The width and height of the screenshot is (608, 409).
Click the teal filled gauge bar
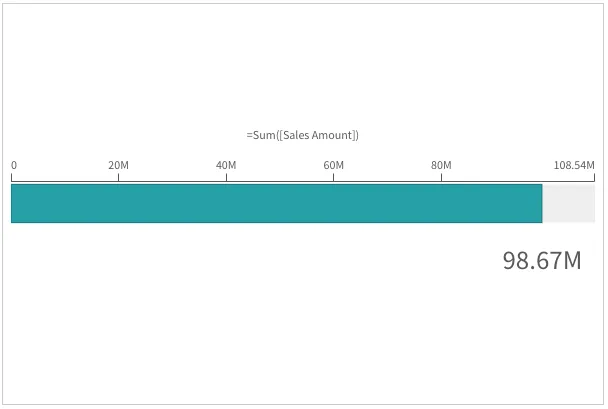[x=276, y=203]
